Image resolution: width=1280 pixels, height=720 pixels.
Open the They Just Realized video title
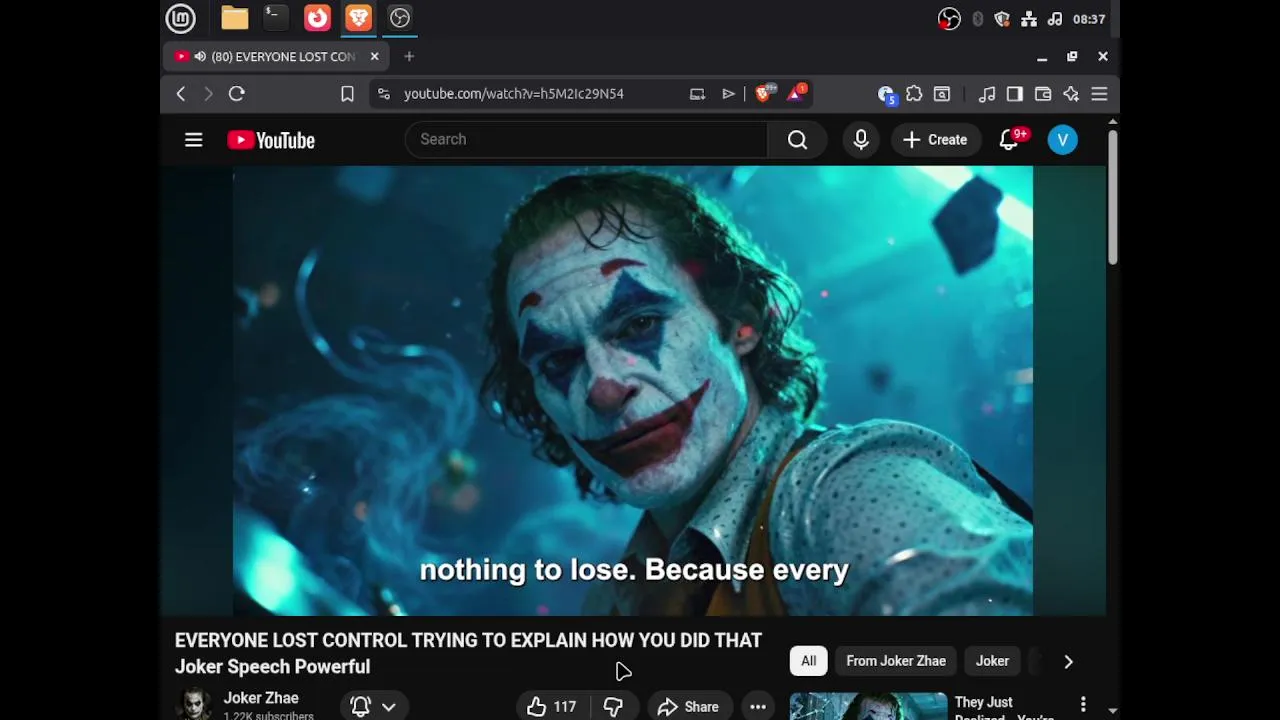pos(1003,708)
